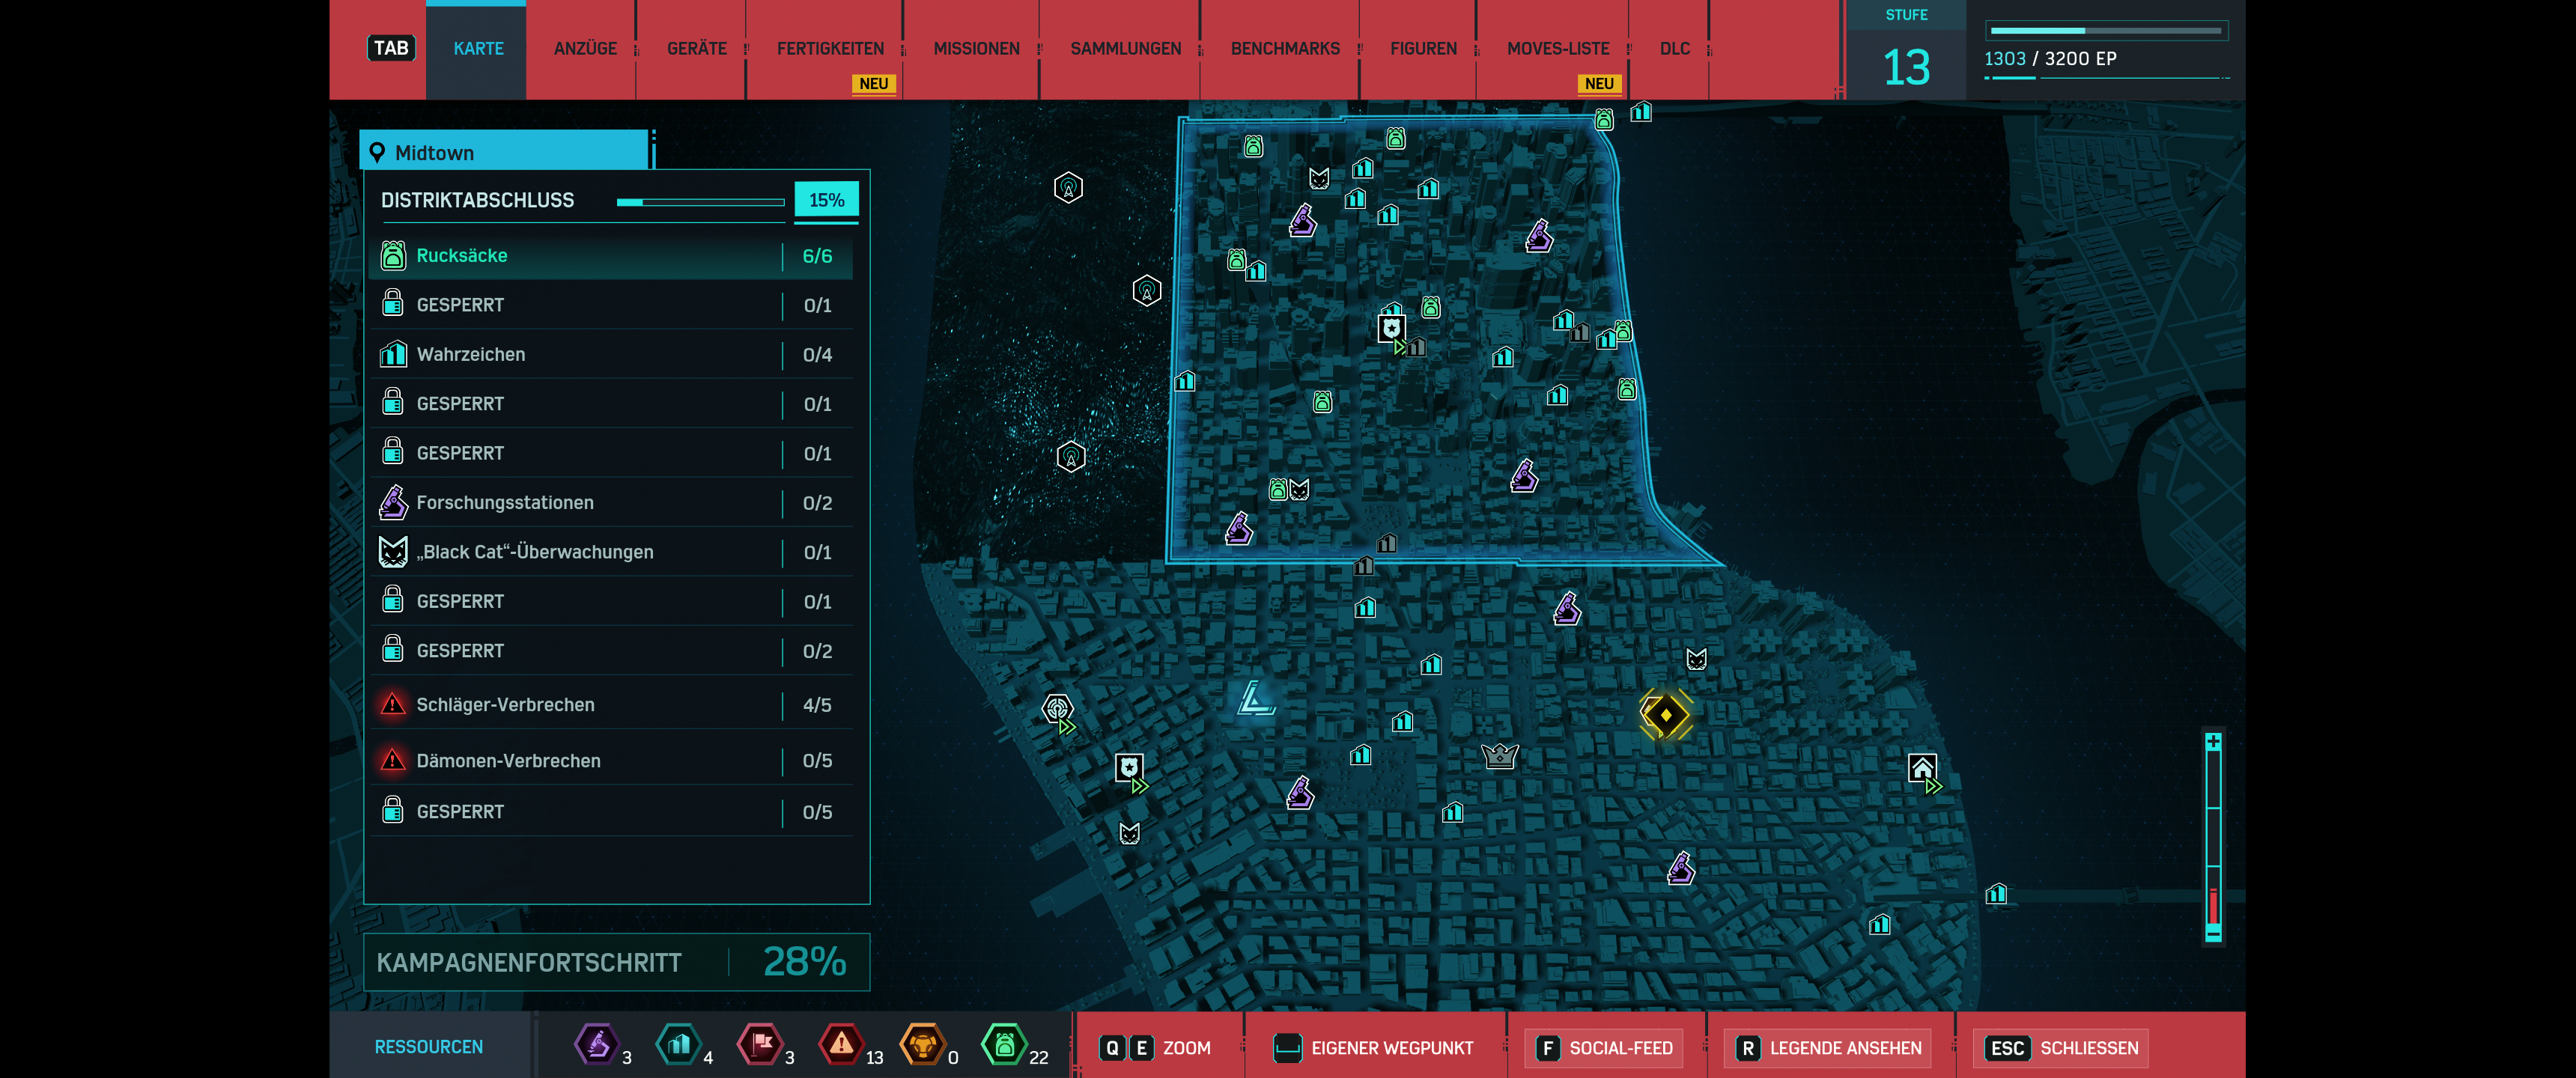The height and width of the screenshot is (1078, 2576).
Task: Switch to the FIGUREN tab
Action: pos(1423,49)
